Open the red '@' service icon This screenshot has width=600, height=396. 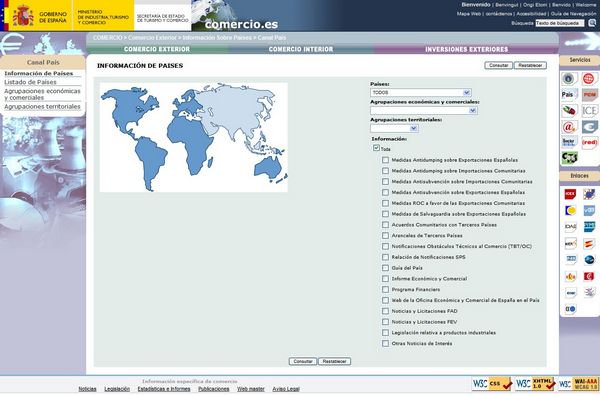(569, 127)
